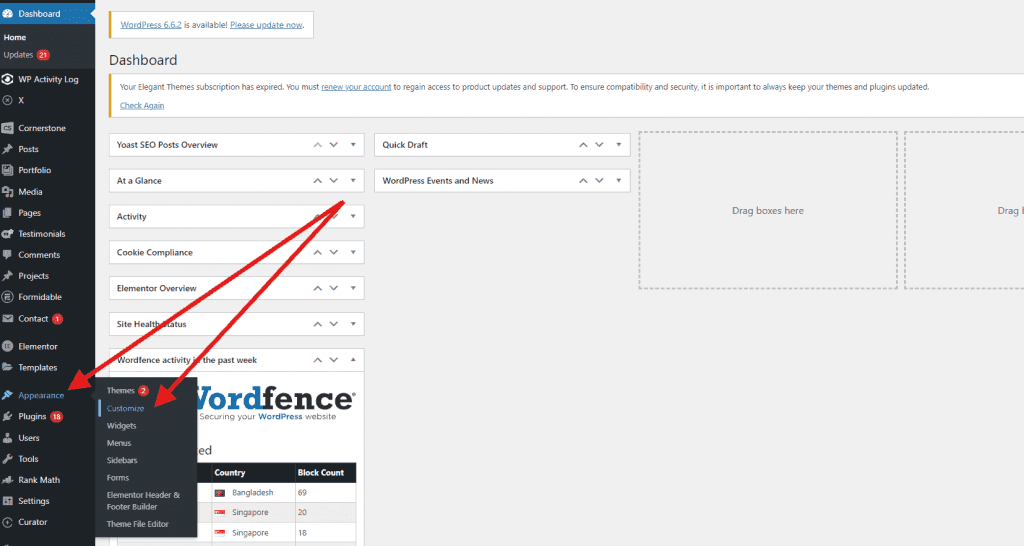Click the Posts pin icon
This screenshot has height=546, width=1024.
click(x=7, y=149)
